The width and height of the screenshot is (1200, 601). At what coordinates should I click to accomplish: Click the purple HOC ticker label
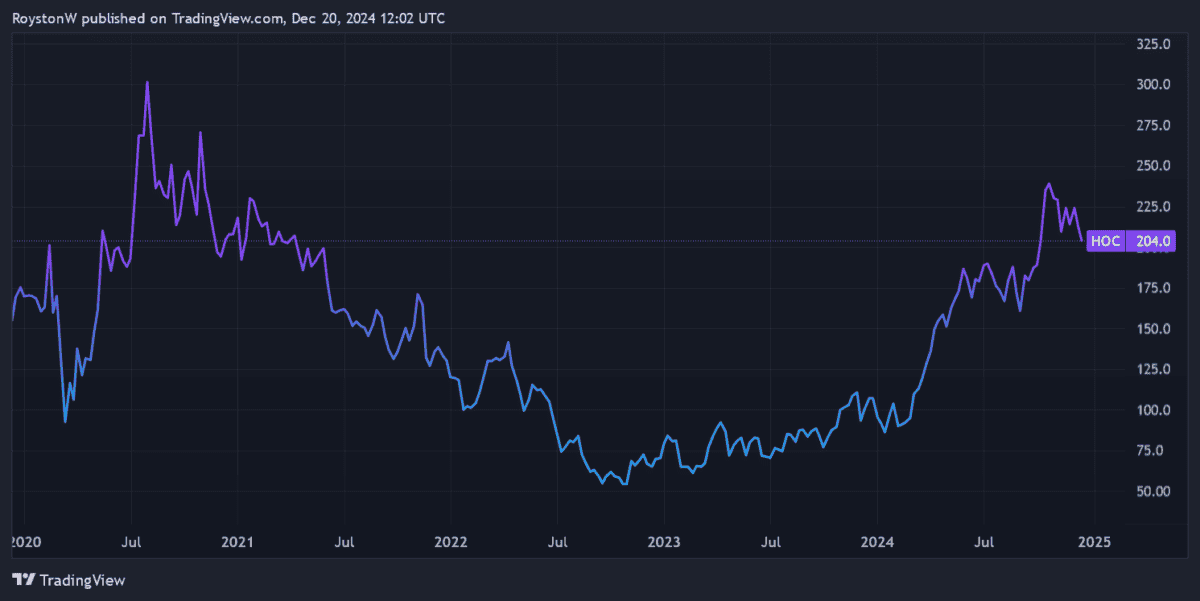point(1105,241)
